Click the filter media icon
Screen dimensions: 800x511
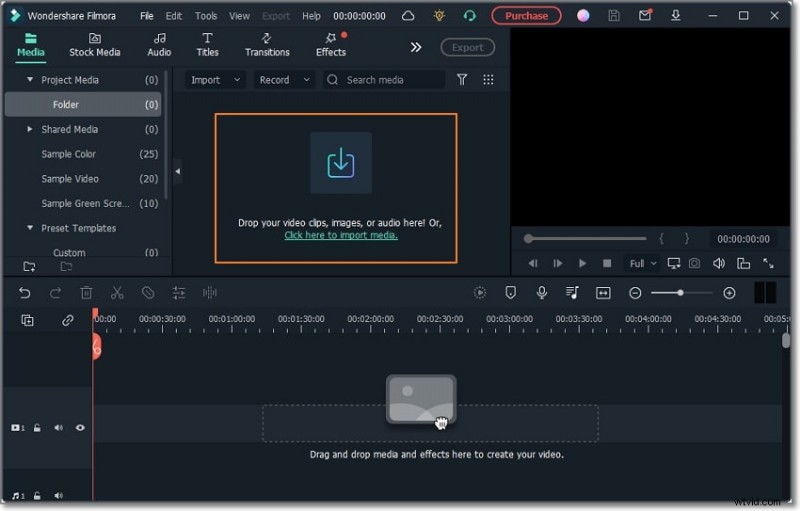(462, 80)
